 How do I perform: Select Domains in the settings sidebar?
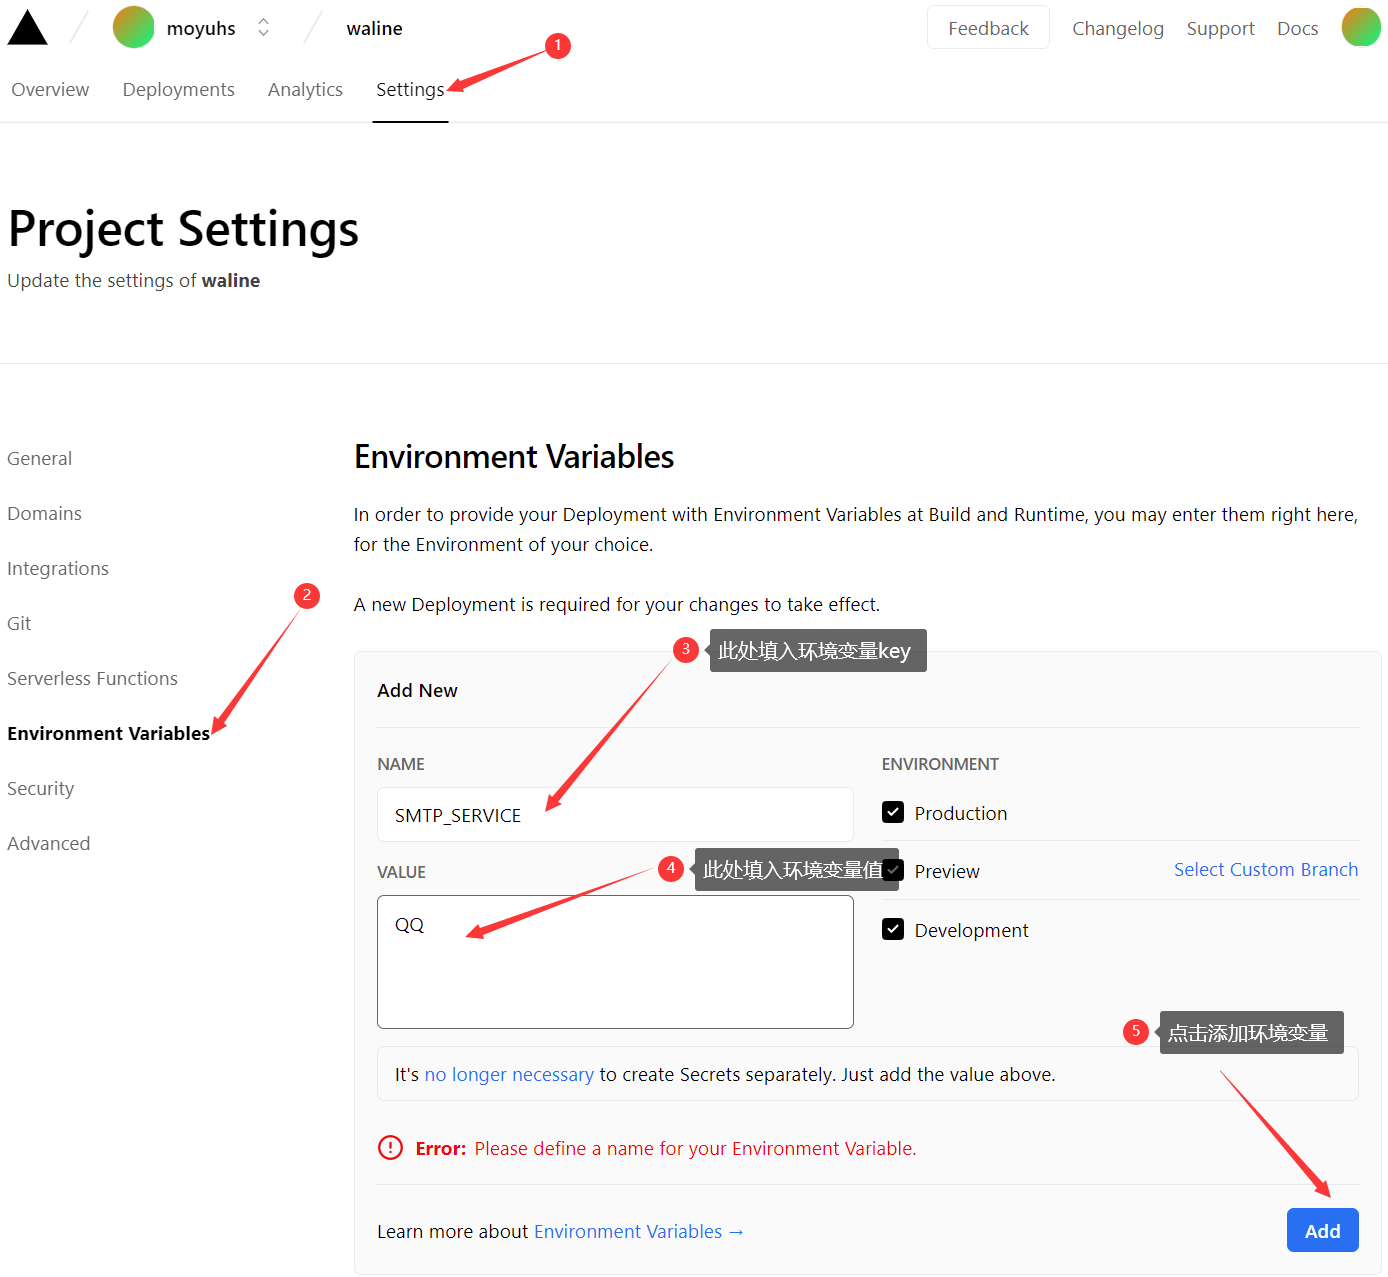click(45, 514)
